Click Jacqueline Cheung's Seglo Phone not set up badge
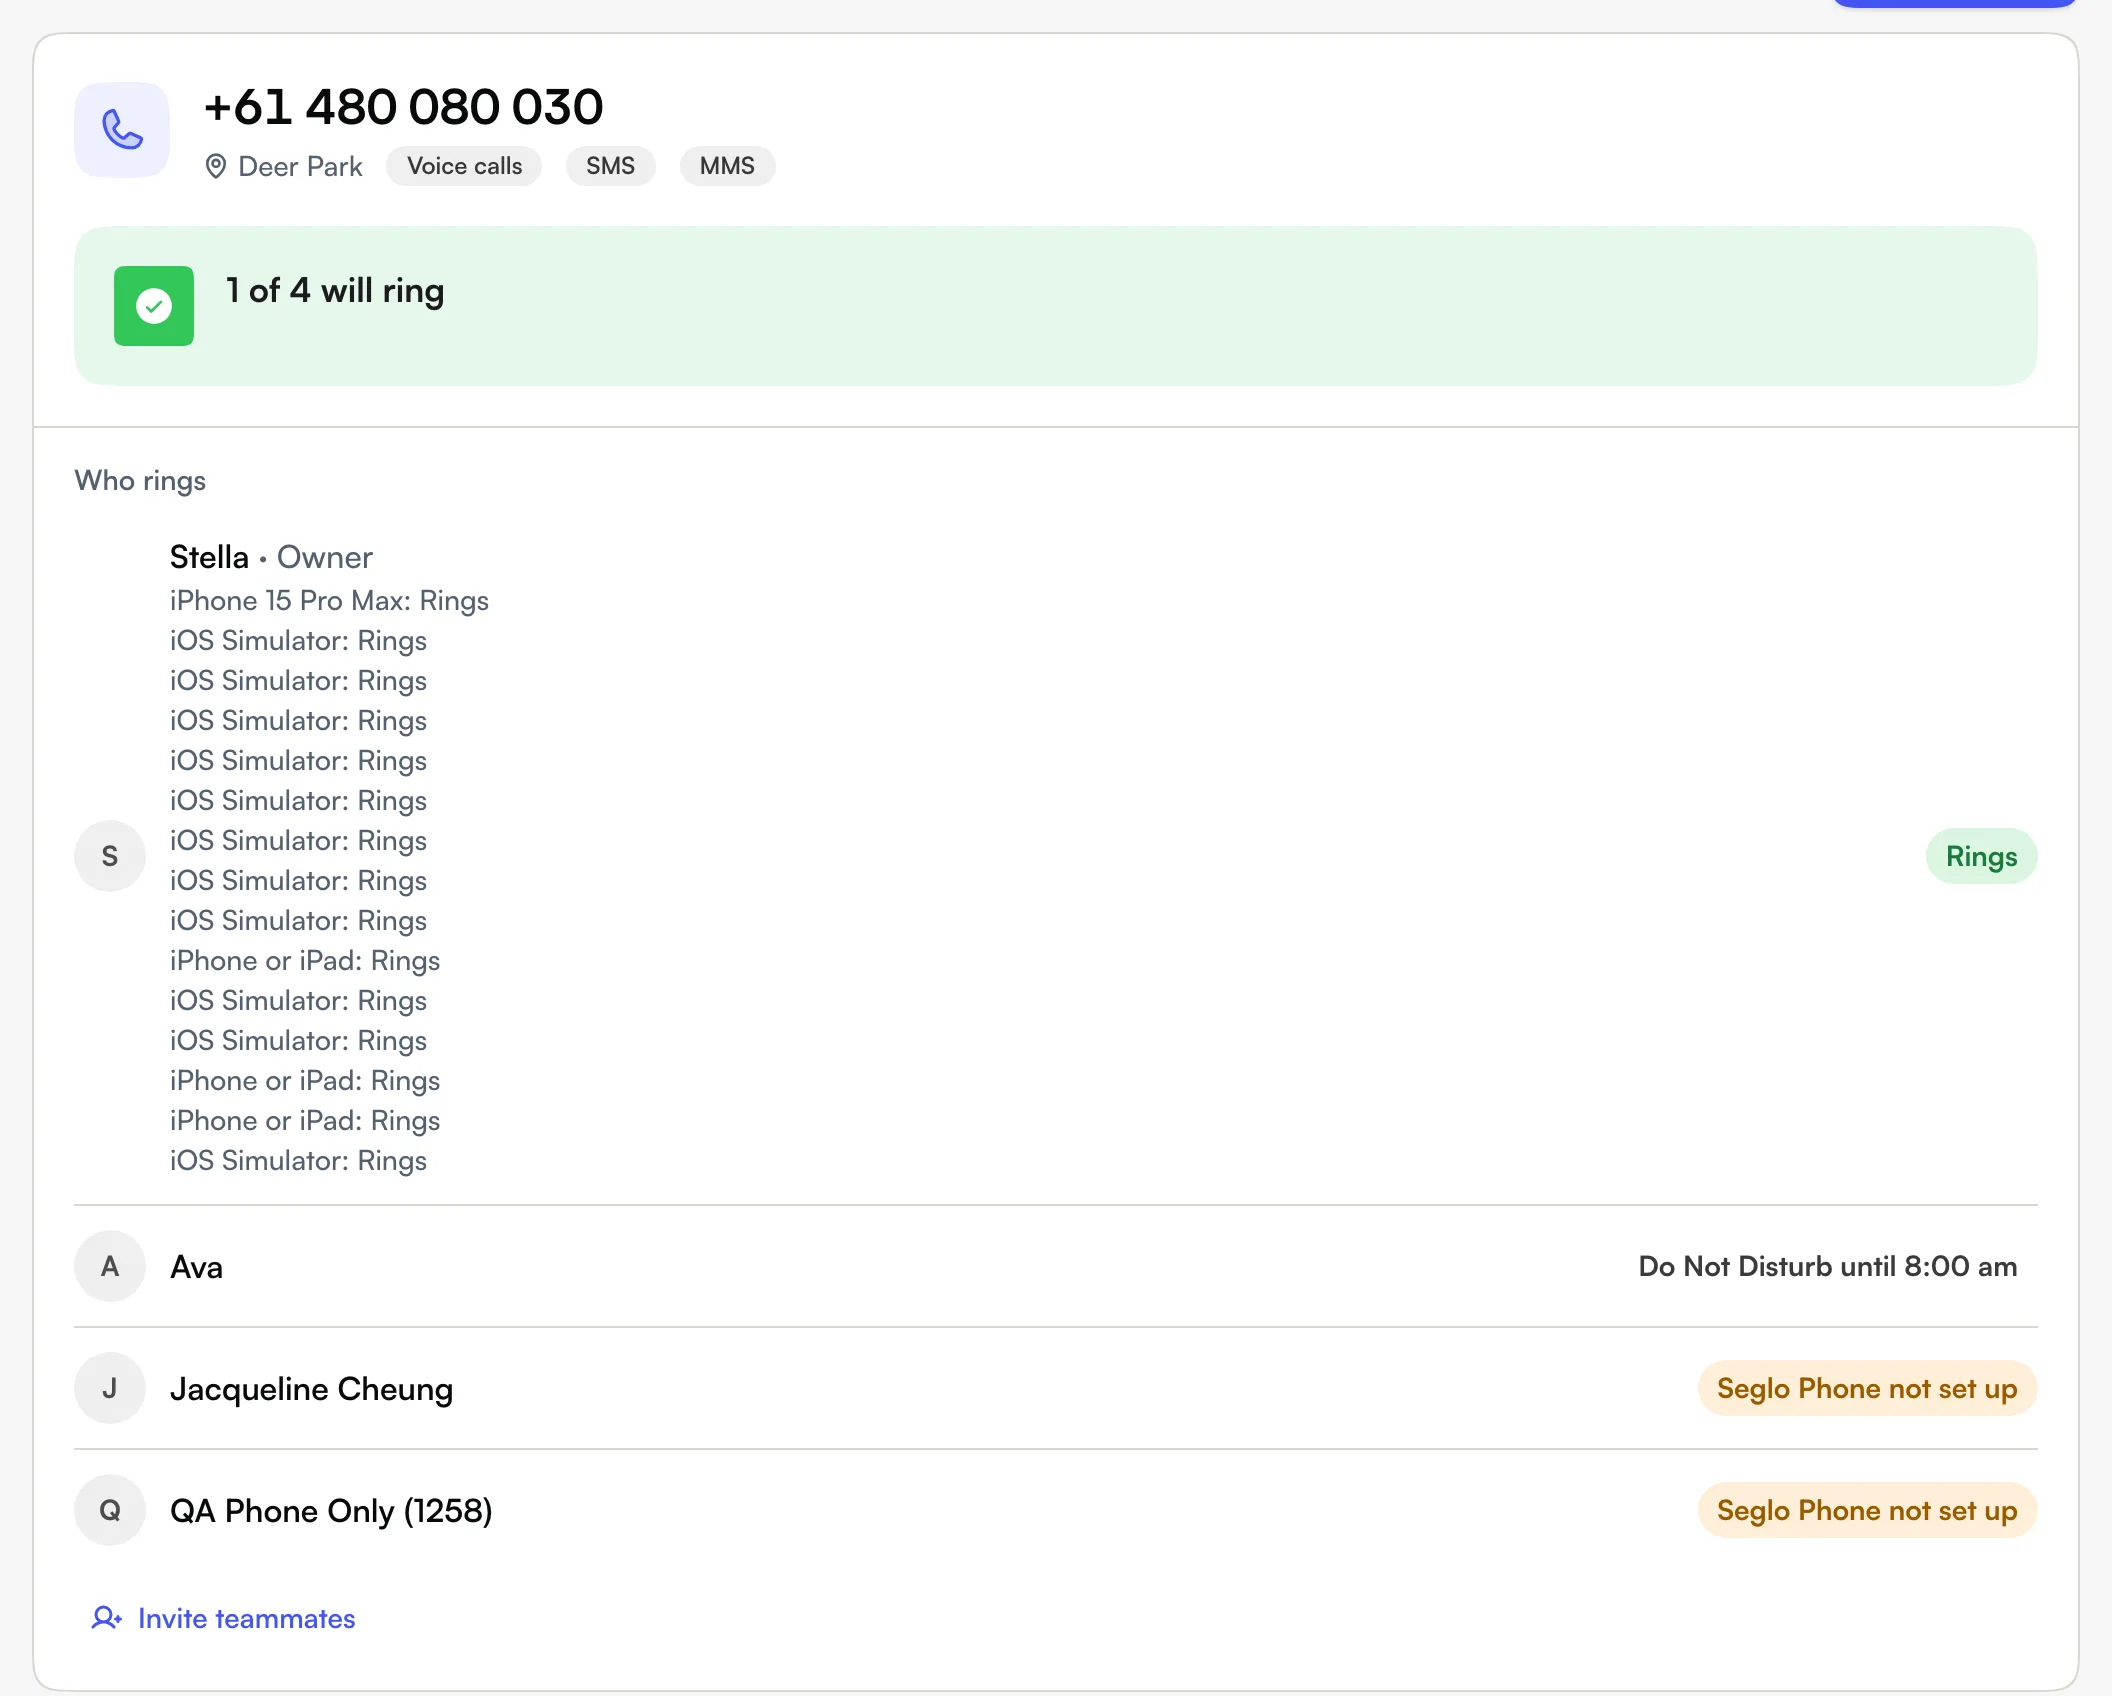 1867,1388
